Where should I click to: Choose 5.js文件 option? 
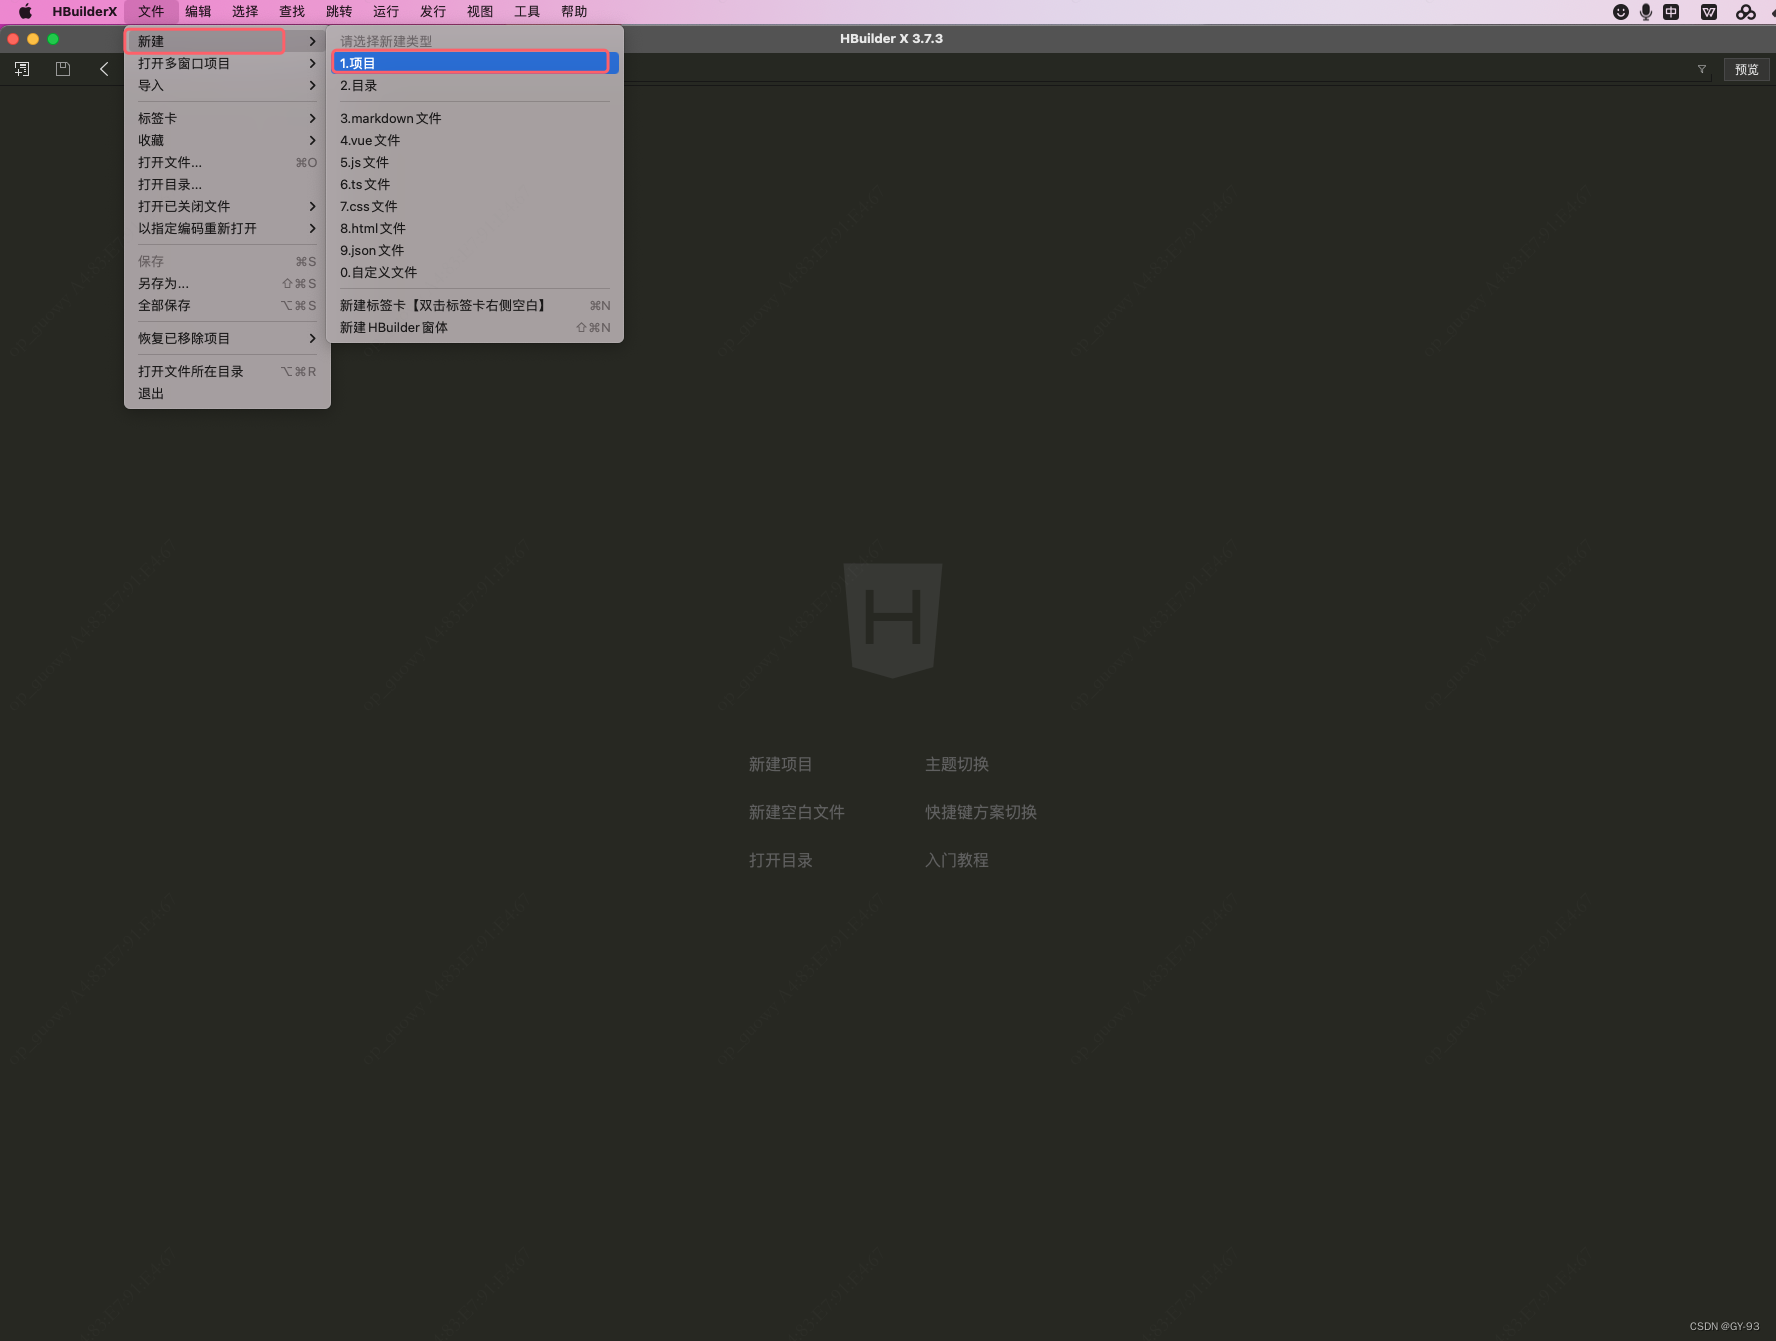point(475,162)
